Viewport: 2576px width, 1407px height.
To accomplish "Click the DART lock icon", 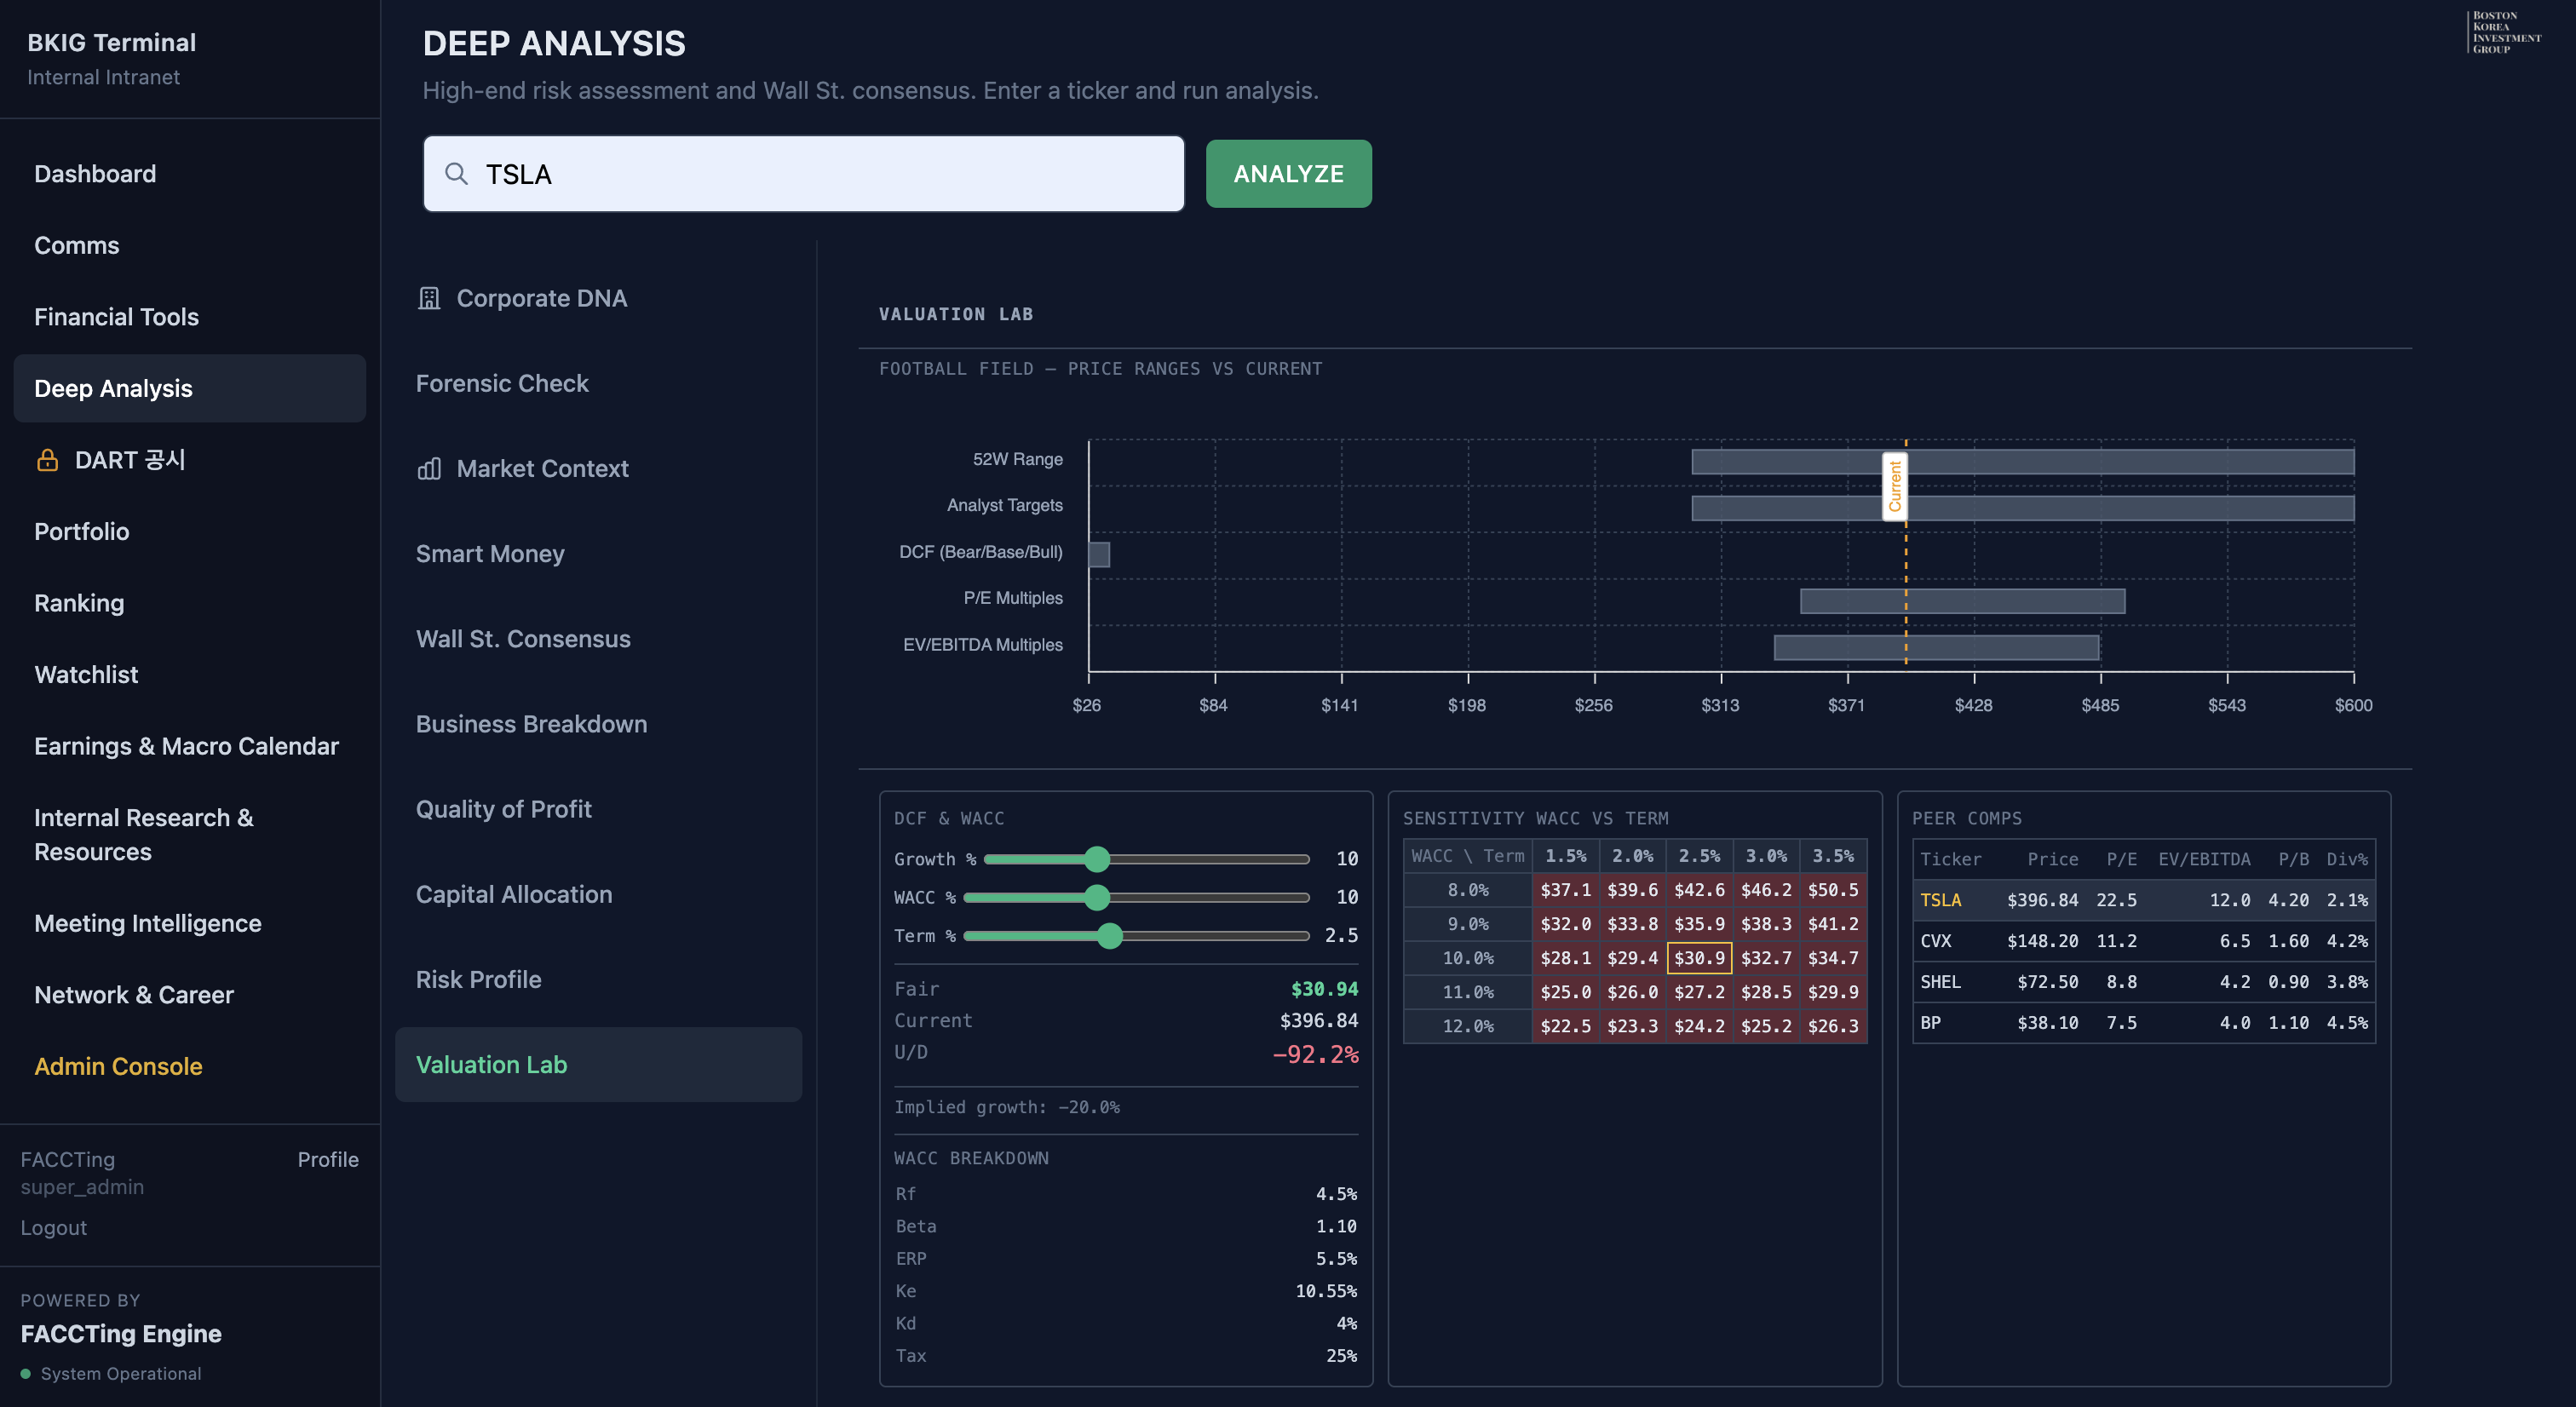I will pos(47,460).
